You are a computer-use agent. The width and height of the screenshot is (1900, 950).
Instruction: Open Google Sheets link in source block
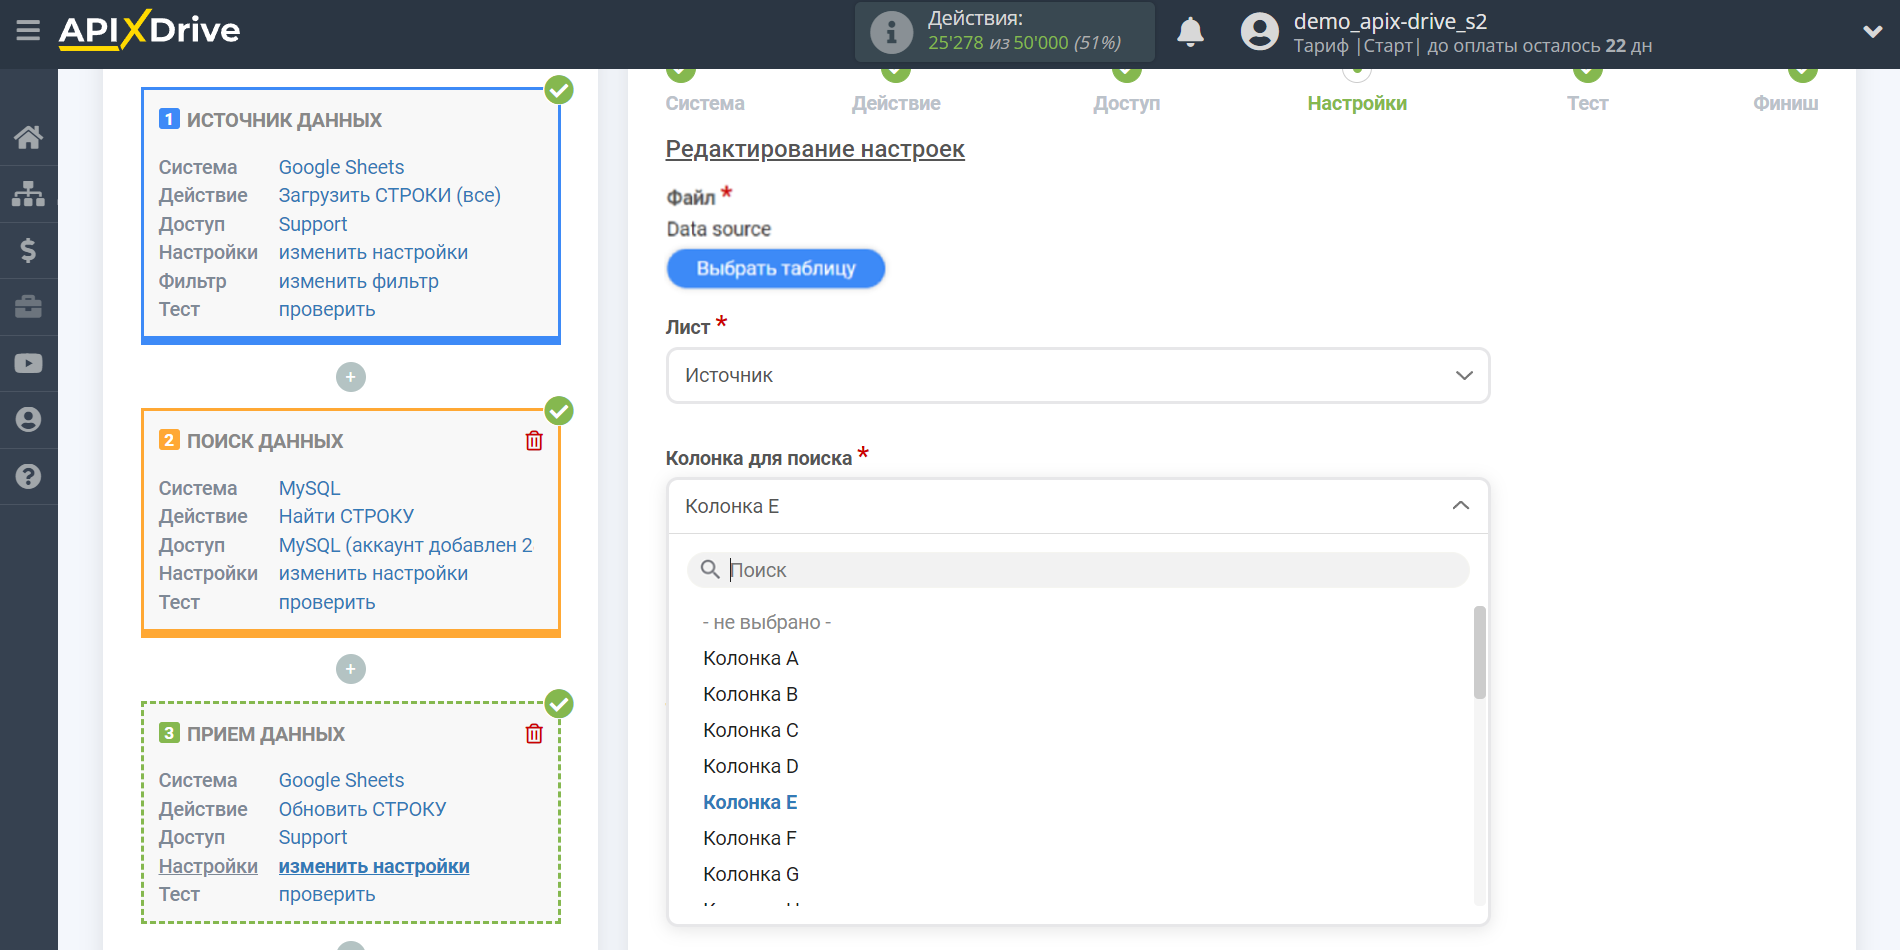[341, 167]
